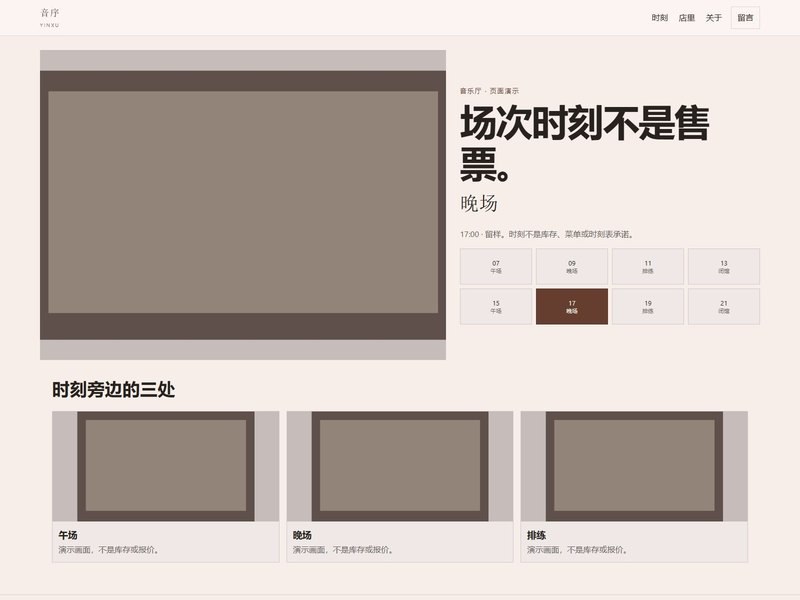Click the large hero stage image

tap(243, 205)
